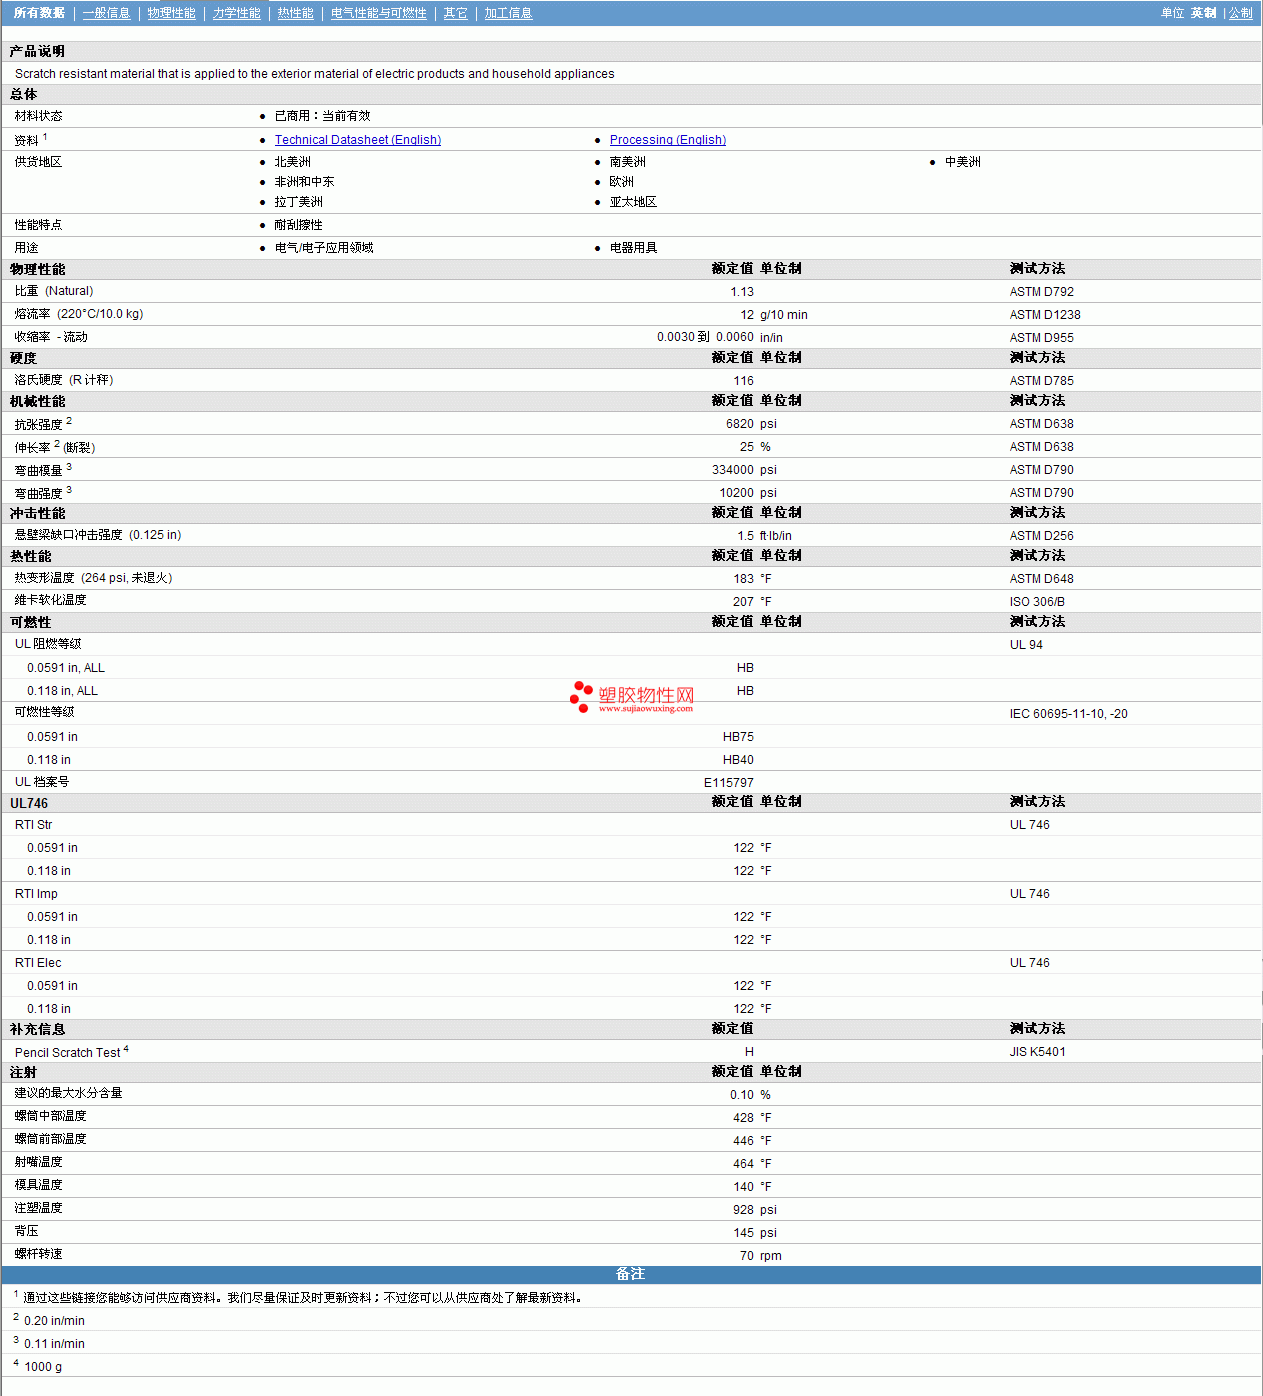
Task: Click the RTI Imp row label
Action: pos(37,894)
